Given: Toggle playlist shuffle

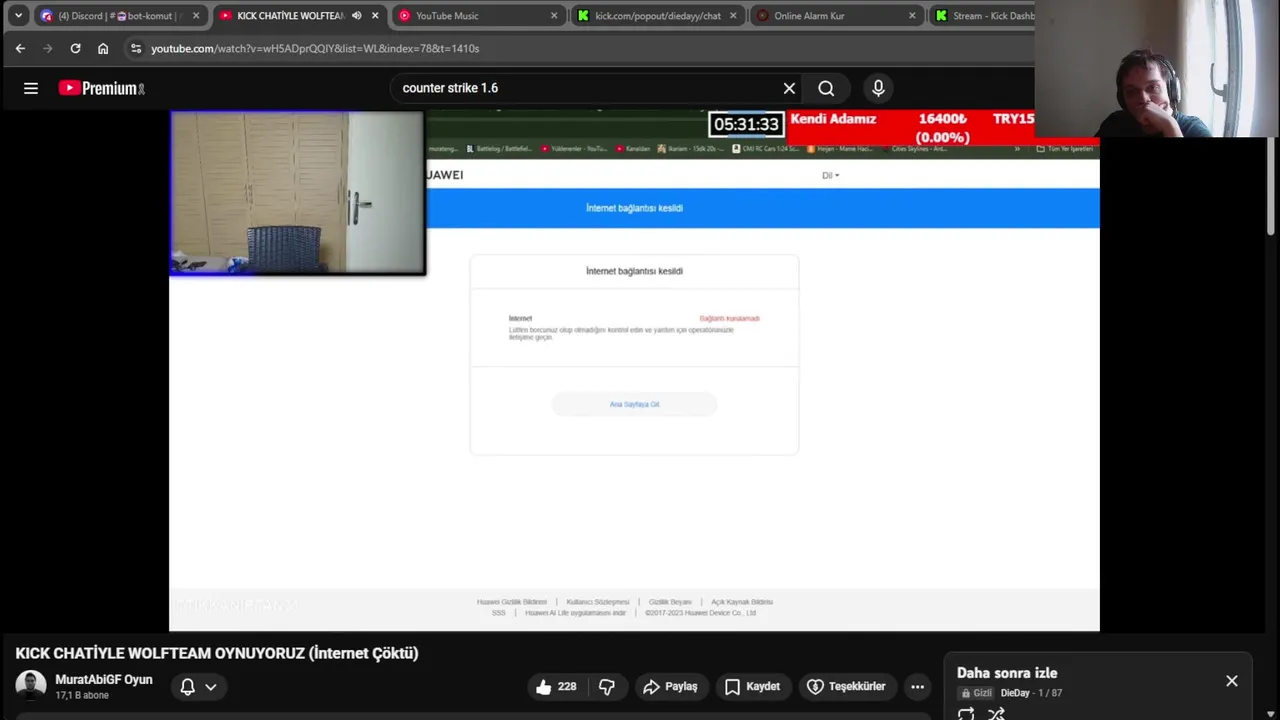Looking at the screenshot, I should [x=996, y=713].
